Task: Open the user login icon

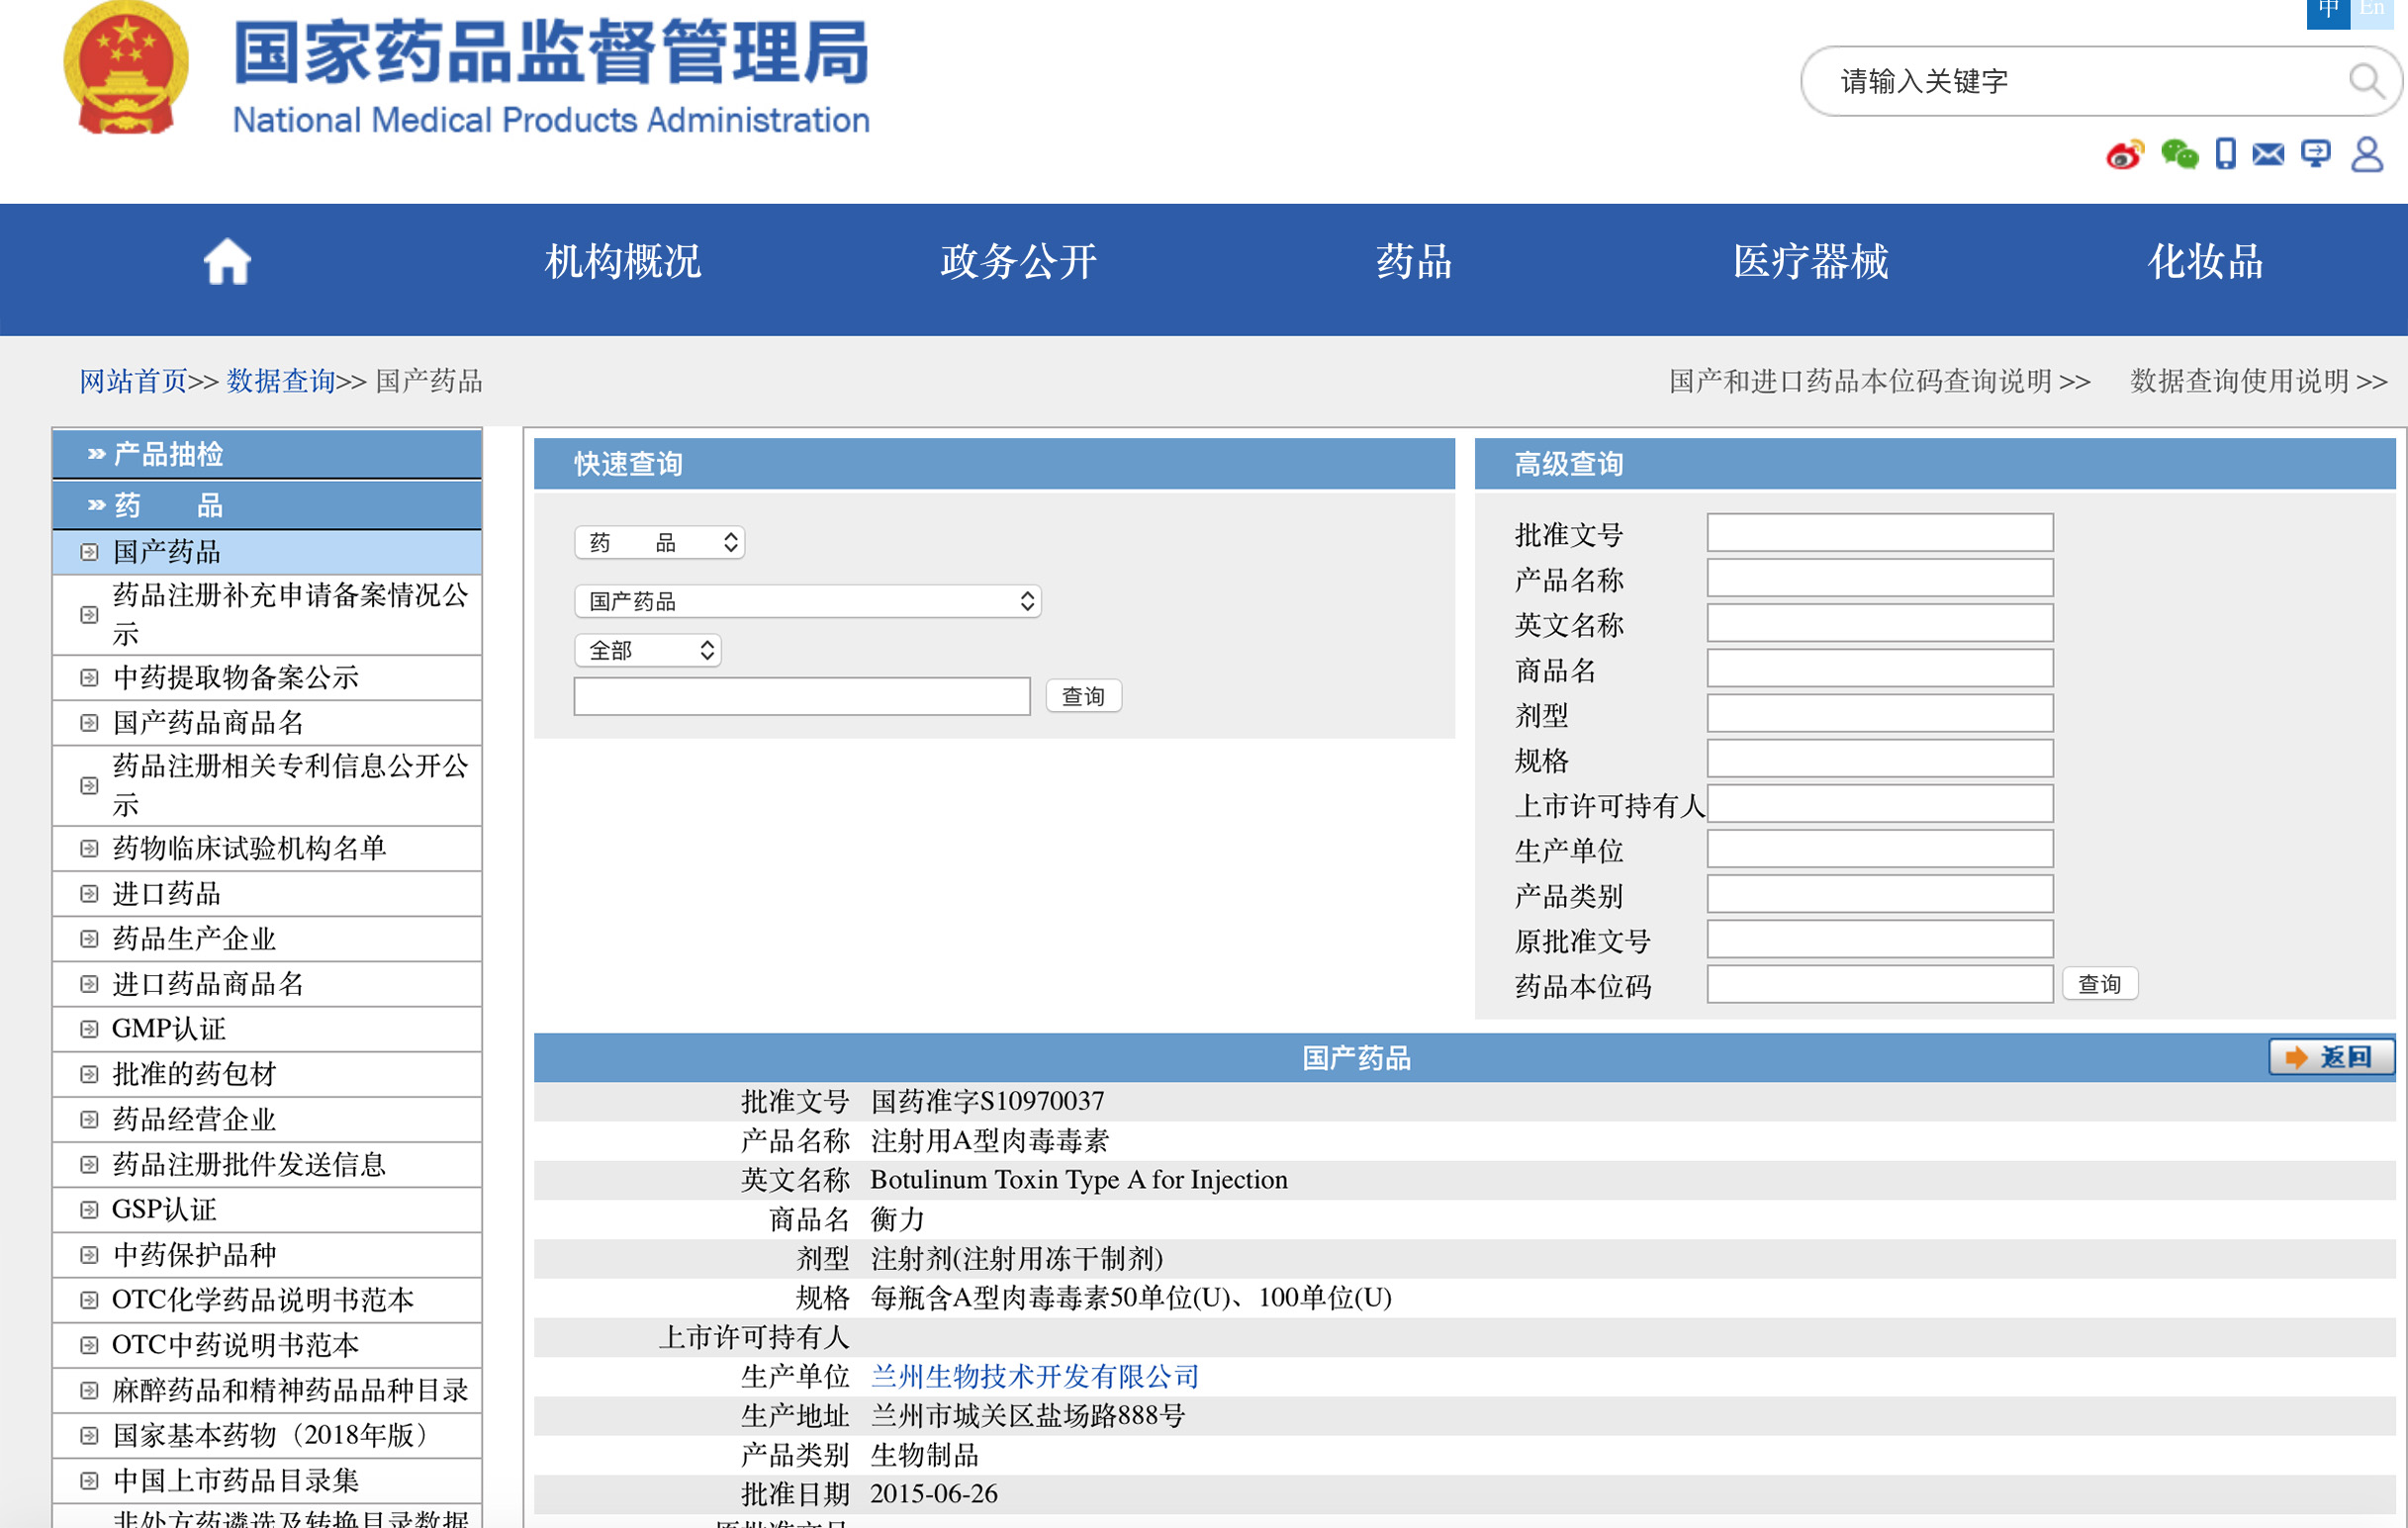Action: tap(2366, 155)
